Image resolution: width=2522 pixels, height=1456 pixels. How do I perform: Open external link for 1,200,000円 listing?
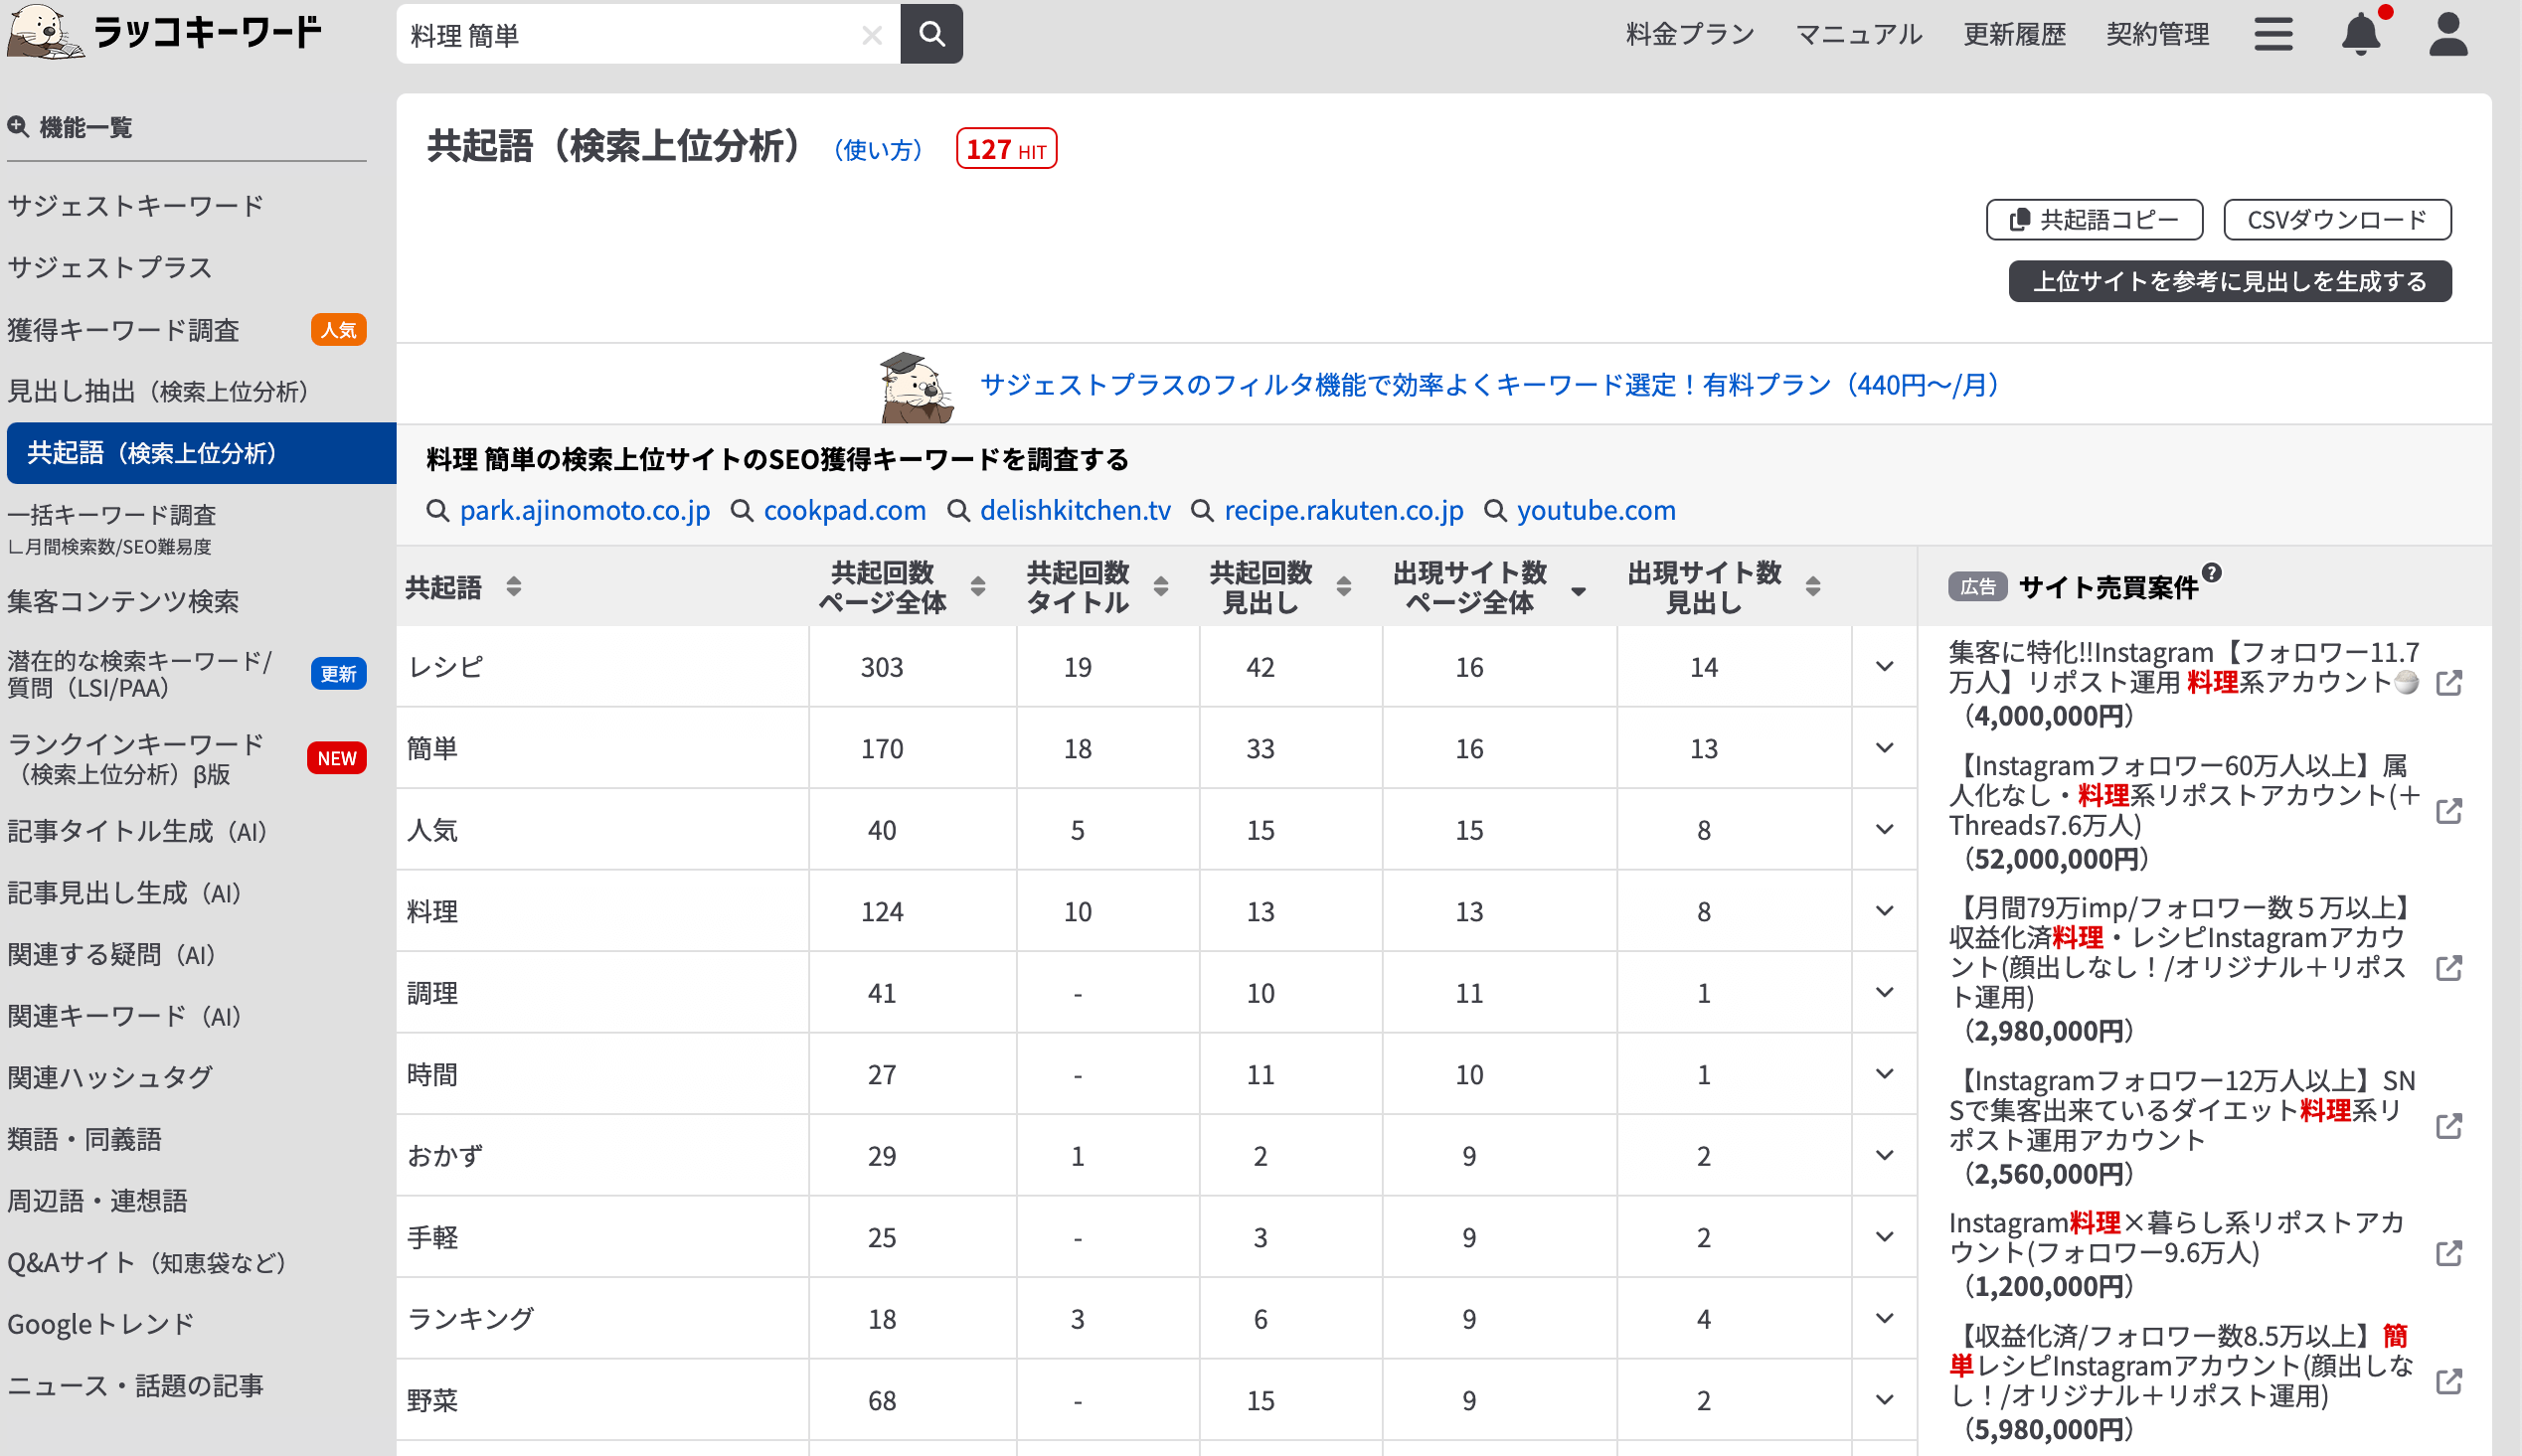[2448, 1253]
